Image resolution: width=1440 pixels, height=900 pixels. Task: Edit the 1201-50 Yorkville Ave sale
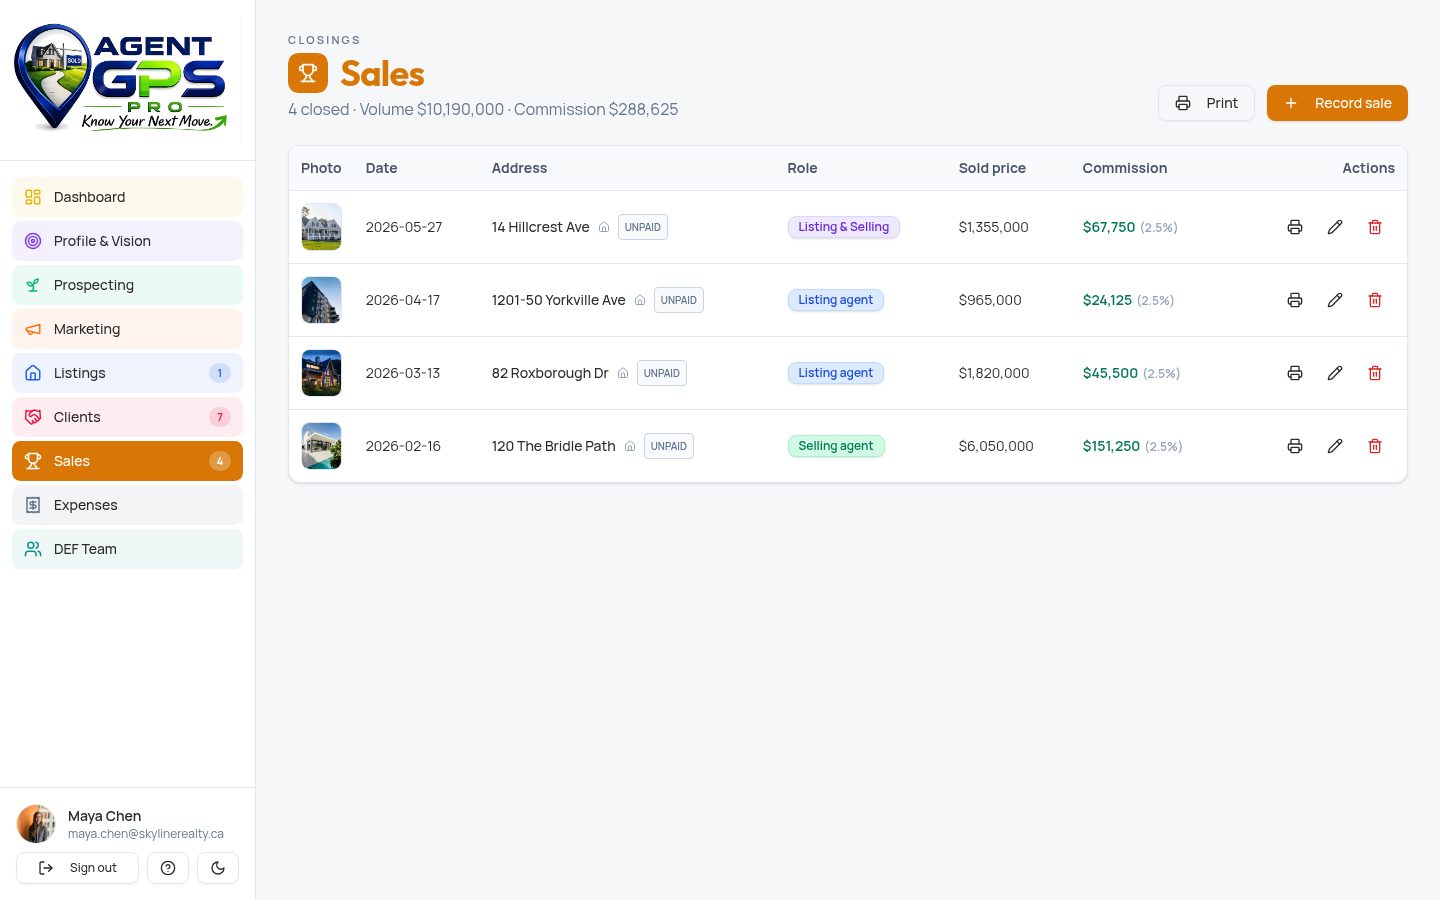click(1335, 300)
